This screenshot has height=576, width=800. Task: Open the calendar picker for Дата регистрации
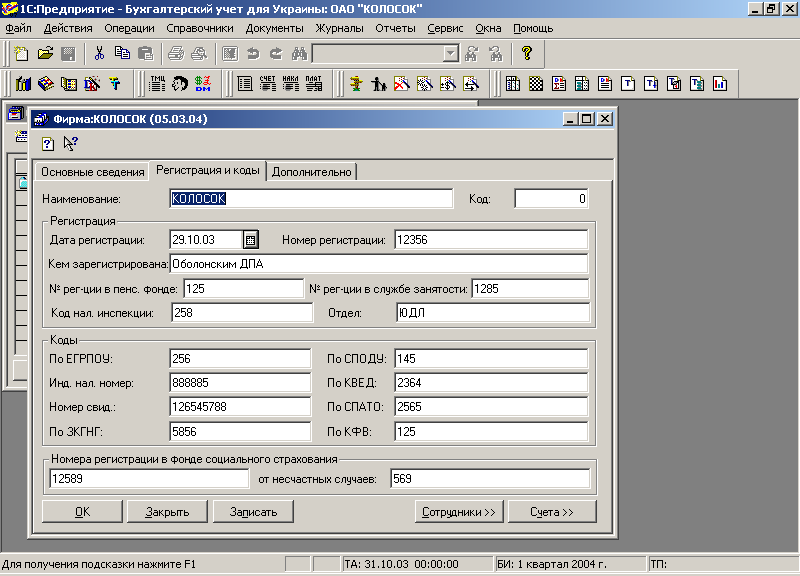(x=250, y=240)
